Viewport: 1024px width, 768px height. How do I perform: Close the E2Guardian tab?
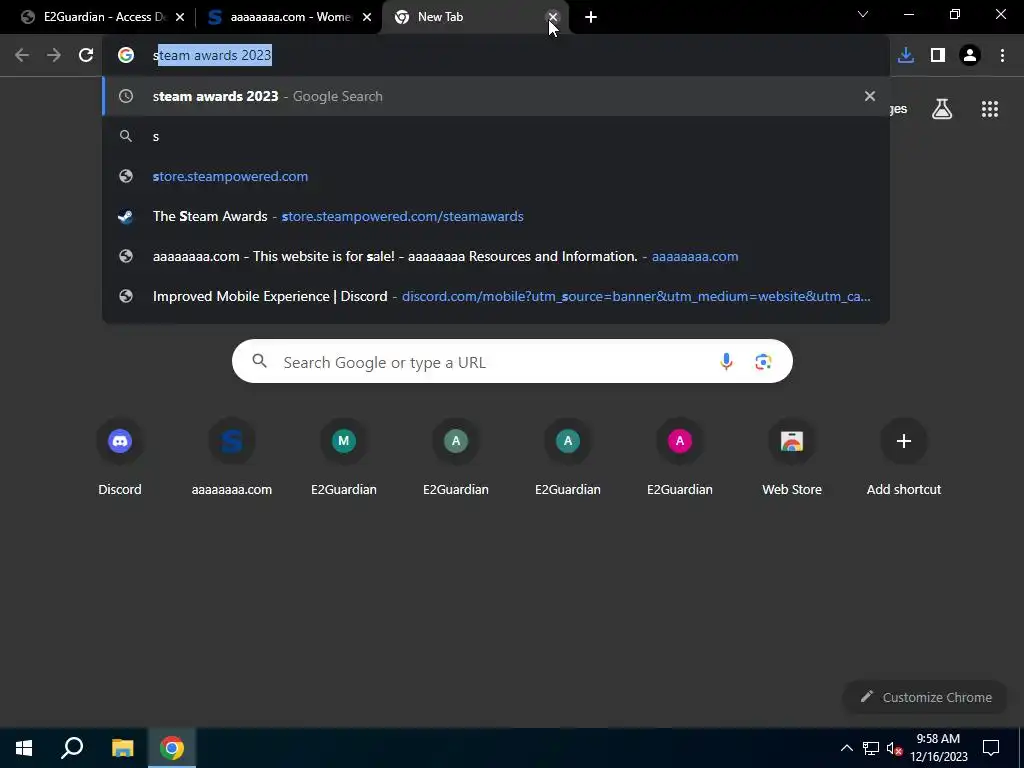(180, 17)
